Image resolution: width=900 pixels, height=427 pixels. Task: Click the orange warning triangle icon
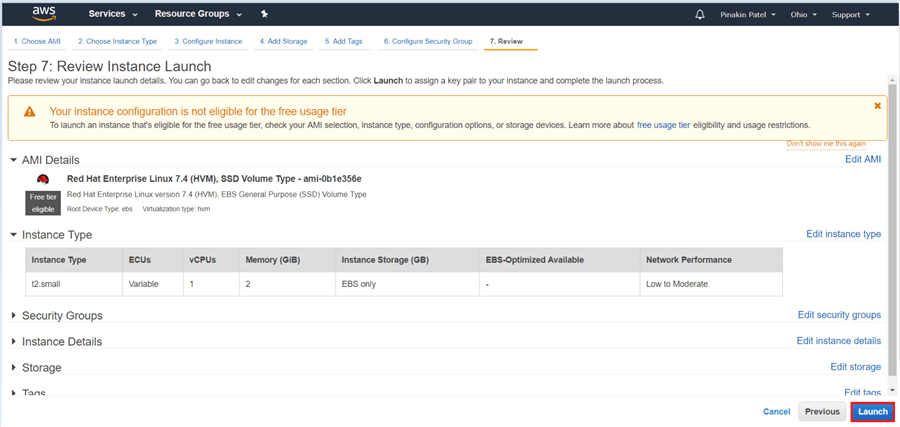pos(29,112)
